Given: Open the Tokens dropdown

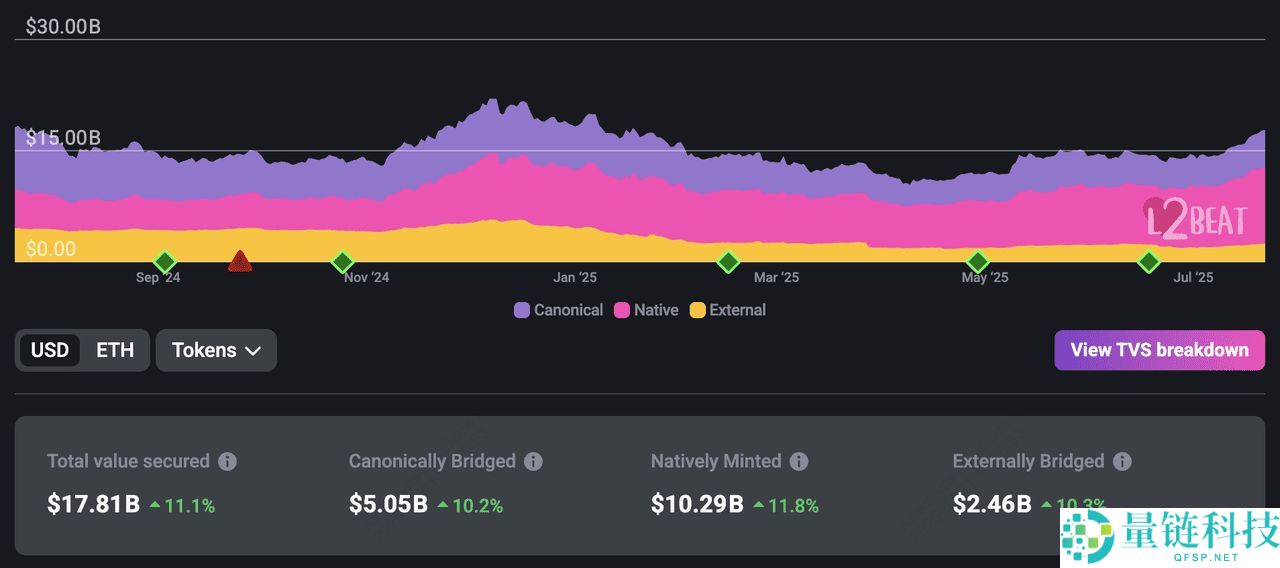Looking at the screenshot, I should point(216,350).
